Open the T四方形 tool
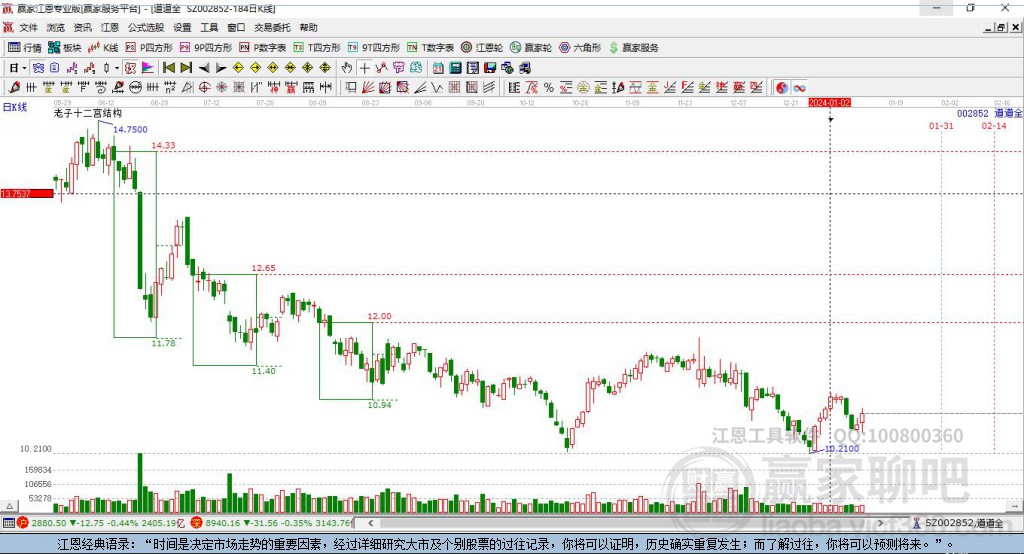The image size is (1024, 554). click(x=317, y=48)
